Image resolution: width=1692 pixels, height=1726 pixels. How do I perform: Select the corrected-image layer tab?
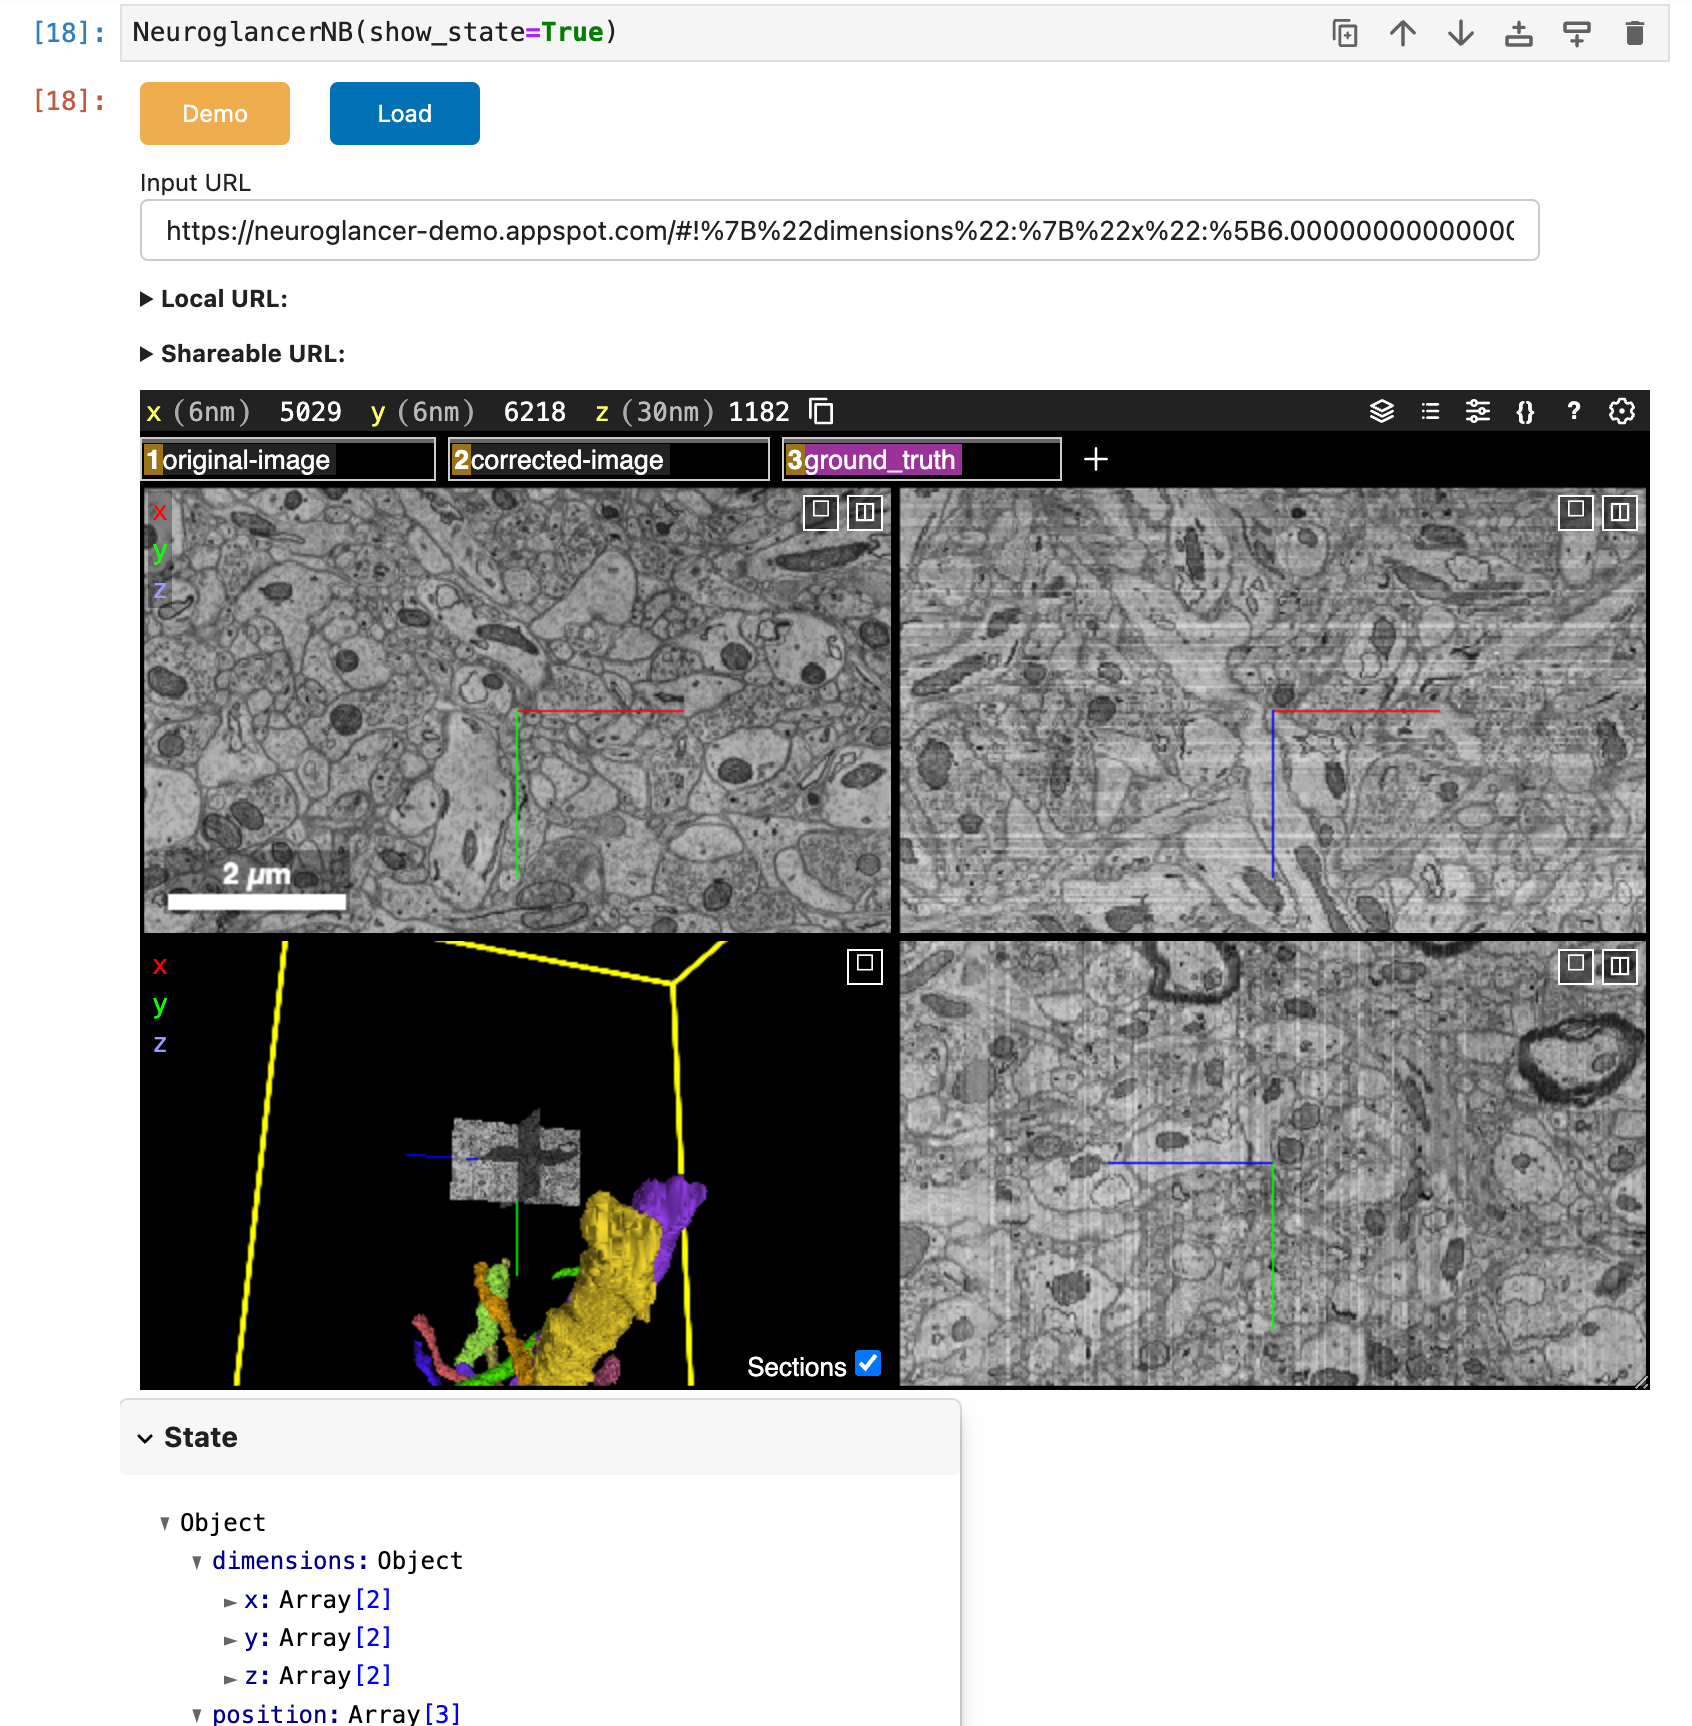pyautogui.click(x=608, y=460)
